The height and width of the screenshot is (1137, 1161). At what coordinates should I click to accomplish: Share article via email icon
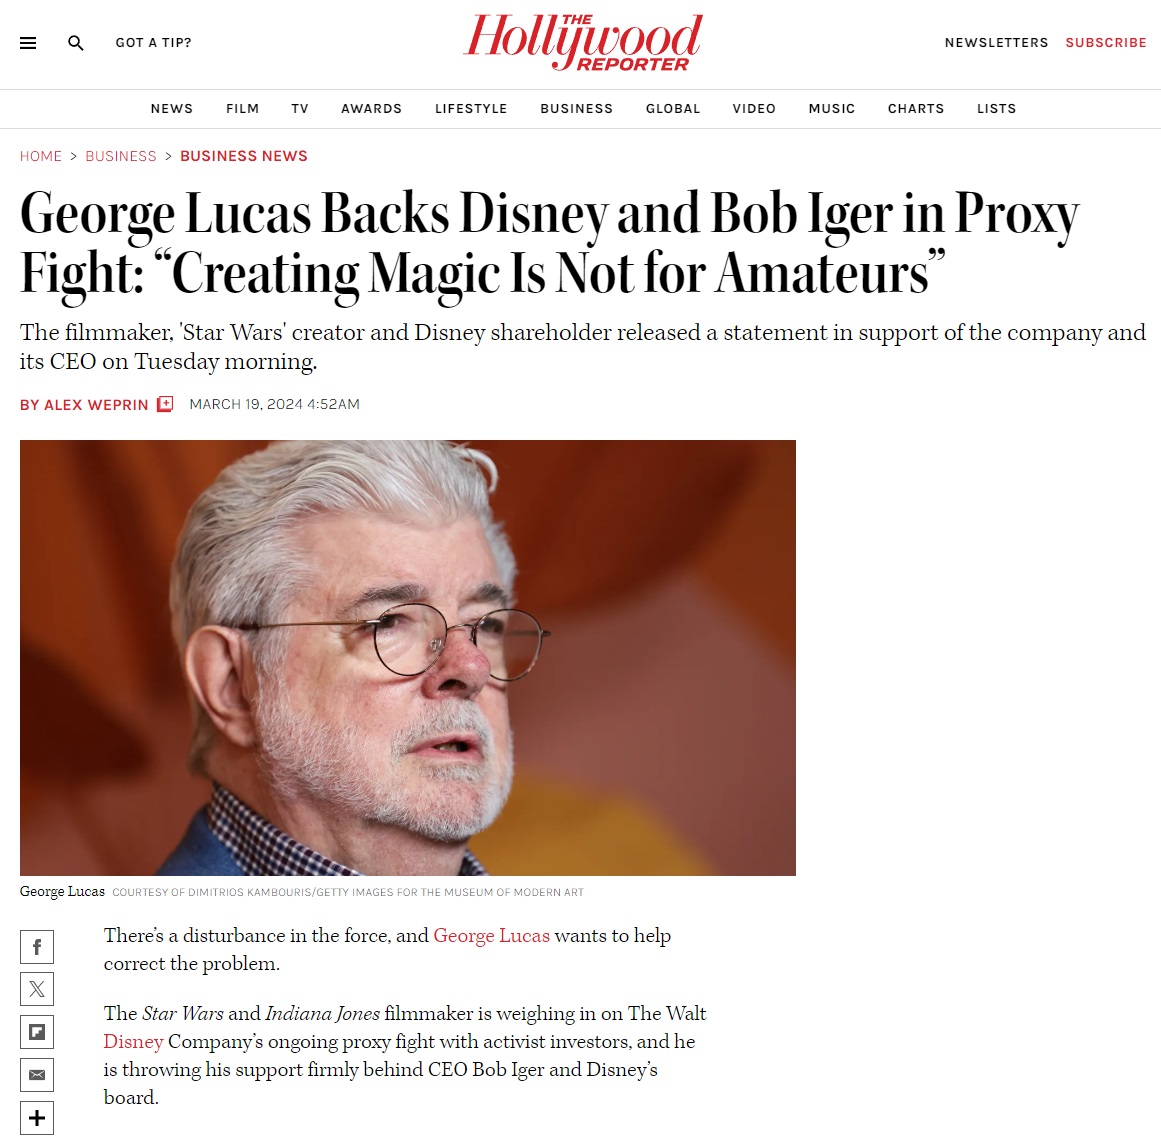pos(37,1075)
